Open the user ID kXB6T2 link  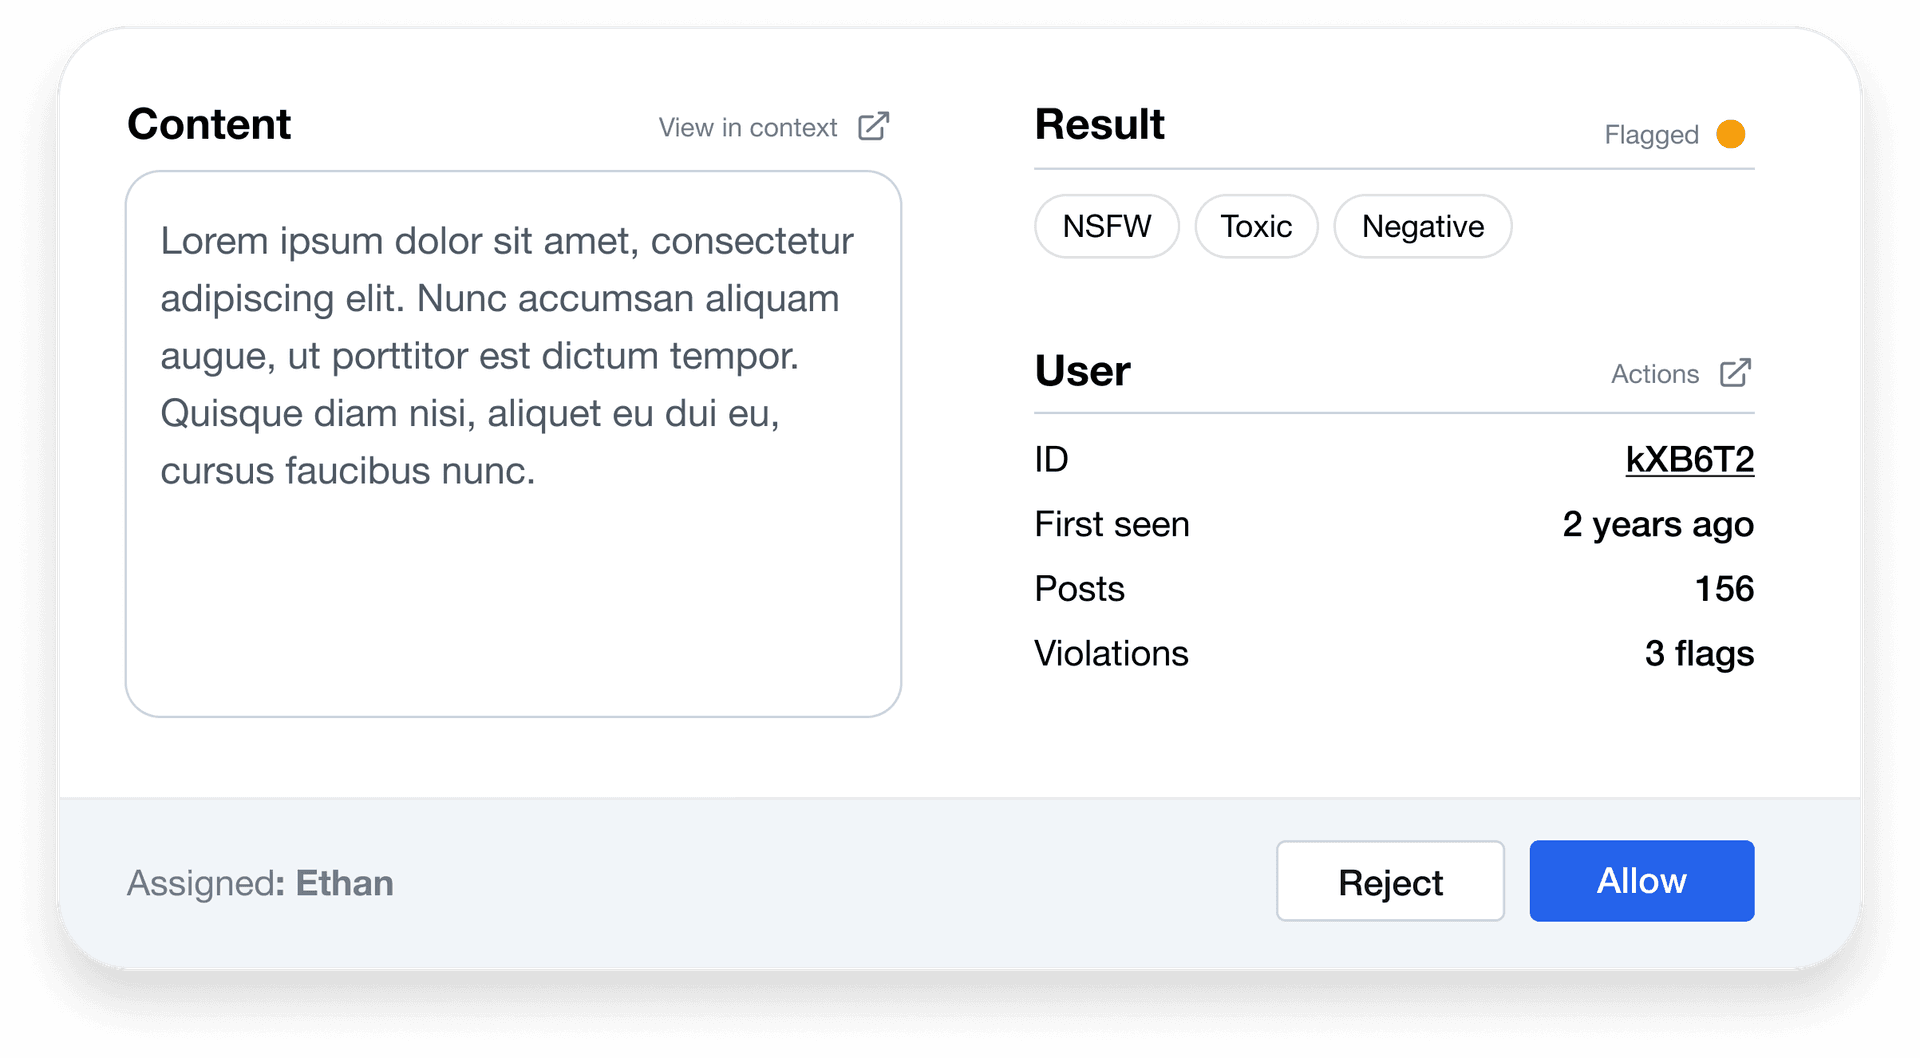(x=1689, y=458)
